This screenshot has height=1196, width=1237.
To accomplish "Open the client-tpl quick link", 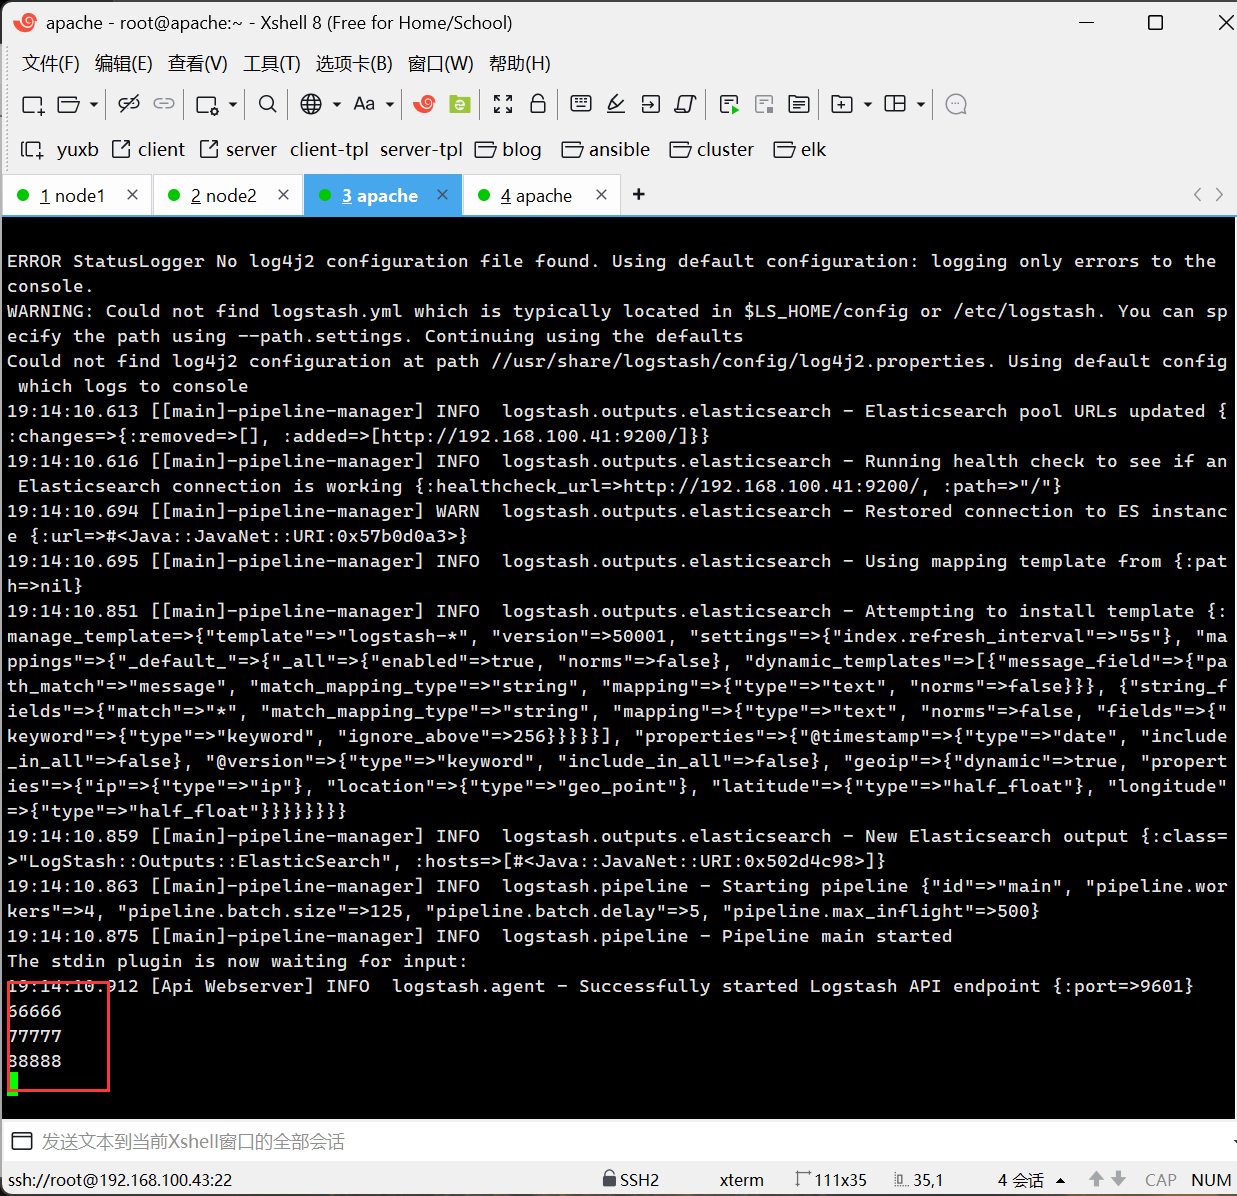I will click(329, 150).
